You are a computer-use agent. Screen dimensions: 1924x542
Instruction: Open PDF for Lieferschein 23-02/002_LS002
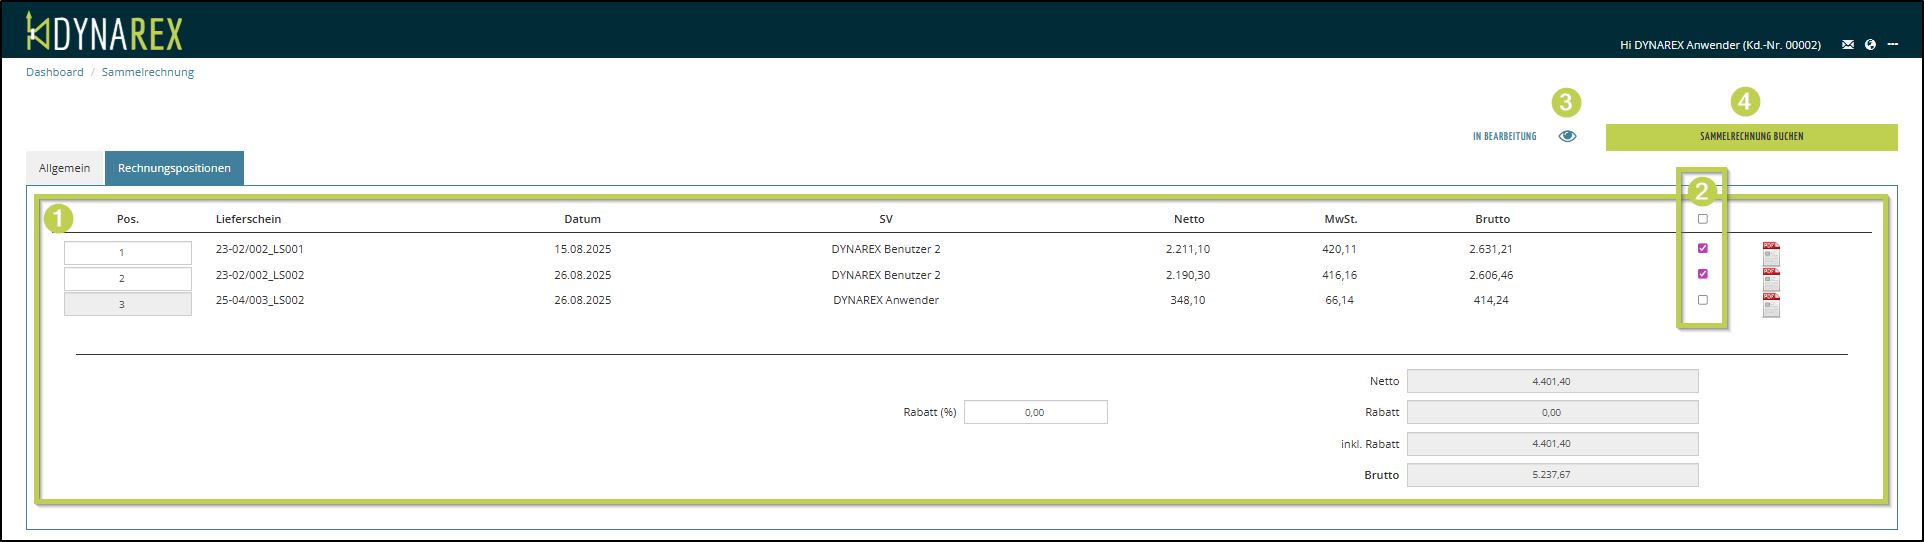point(1771,279)
